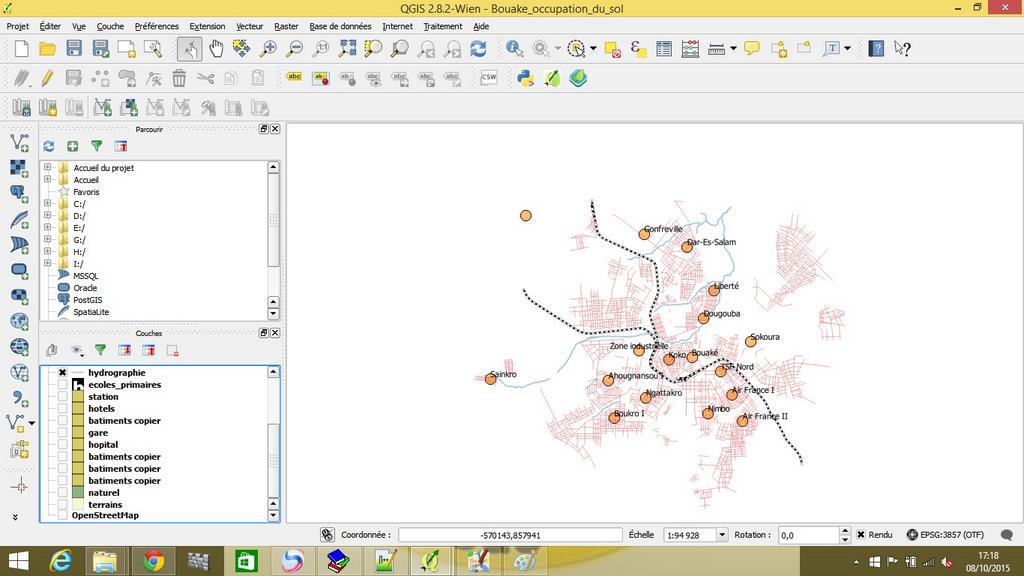This screenshot has width=1024, height=576.
Task: Open the Traitement menu
Action: pos(443,26)
